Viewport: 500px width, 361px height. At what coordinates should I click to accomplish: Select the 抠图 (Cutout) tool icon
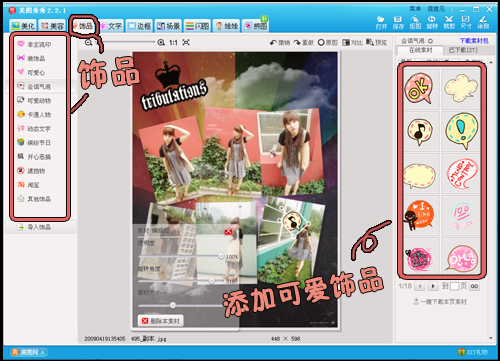[415, 22]
